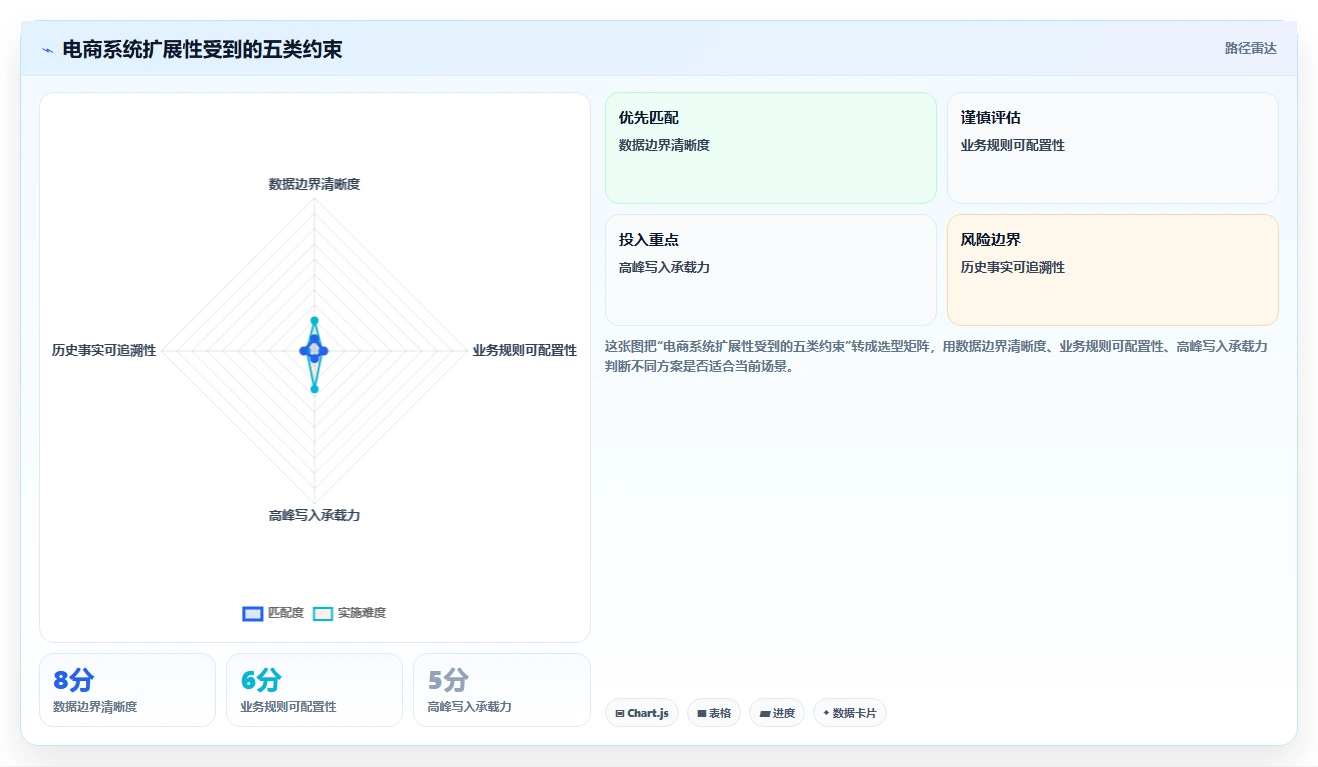Click the chart icon in the Chart.js chip
Image resolution: width=1318 pixels, height=767 pixels.
click(x=620, y=714)
